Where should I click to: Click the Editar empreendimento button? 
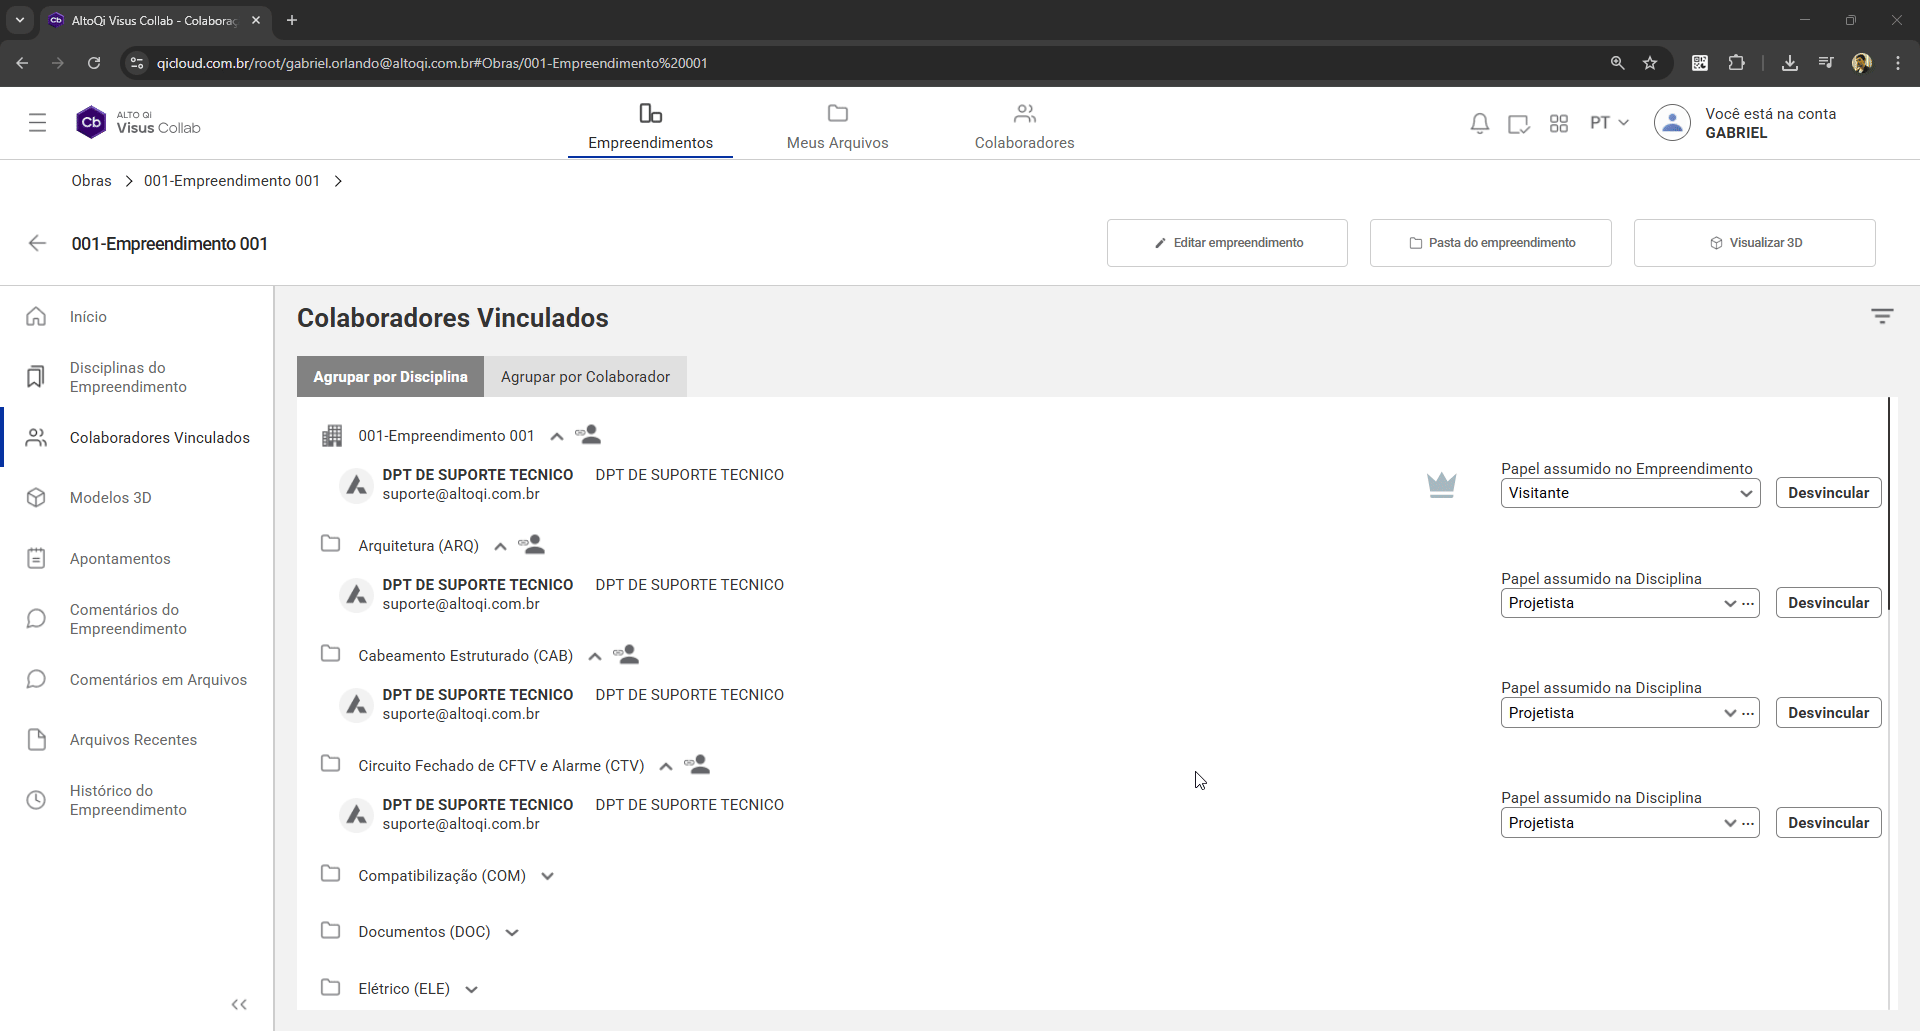point(1227,243)
